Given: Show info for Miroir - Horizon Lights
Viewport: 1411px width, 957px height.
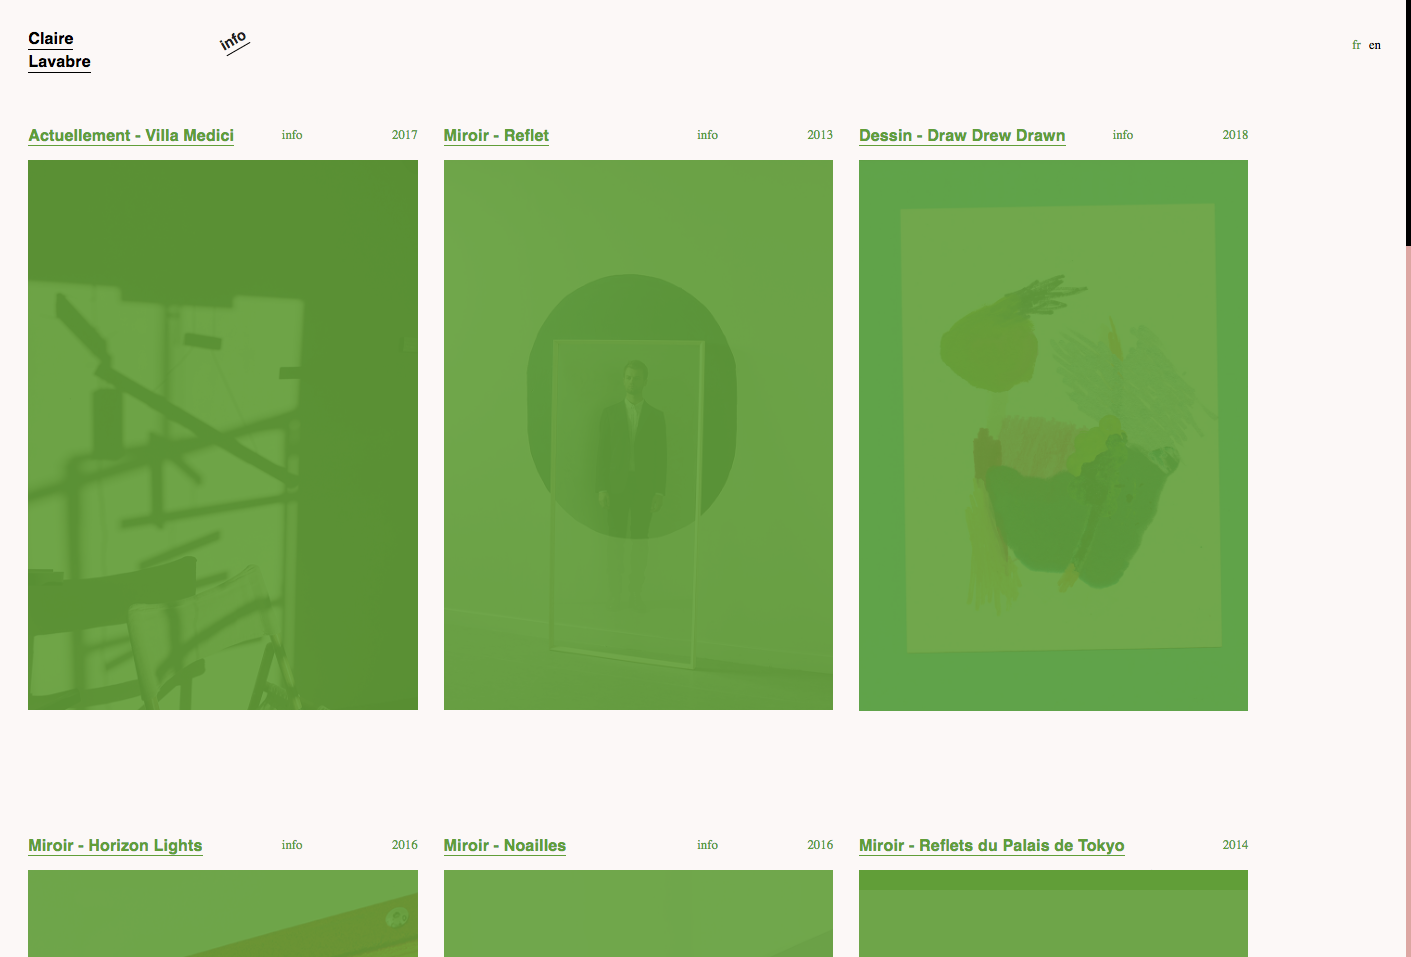Looking at the screenshot, I should pos(292,845).
